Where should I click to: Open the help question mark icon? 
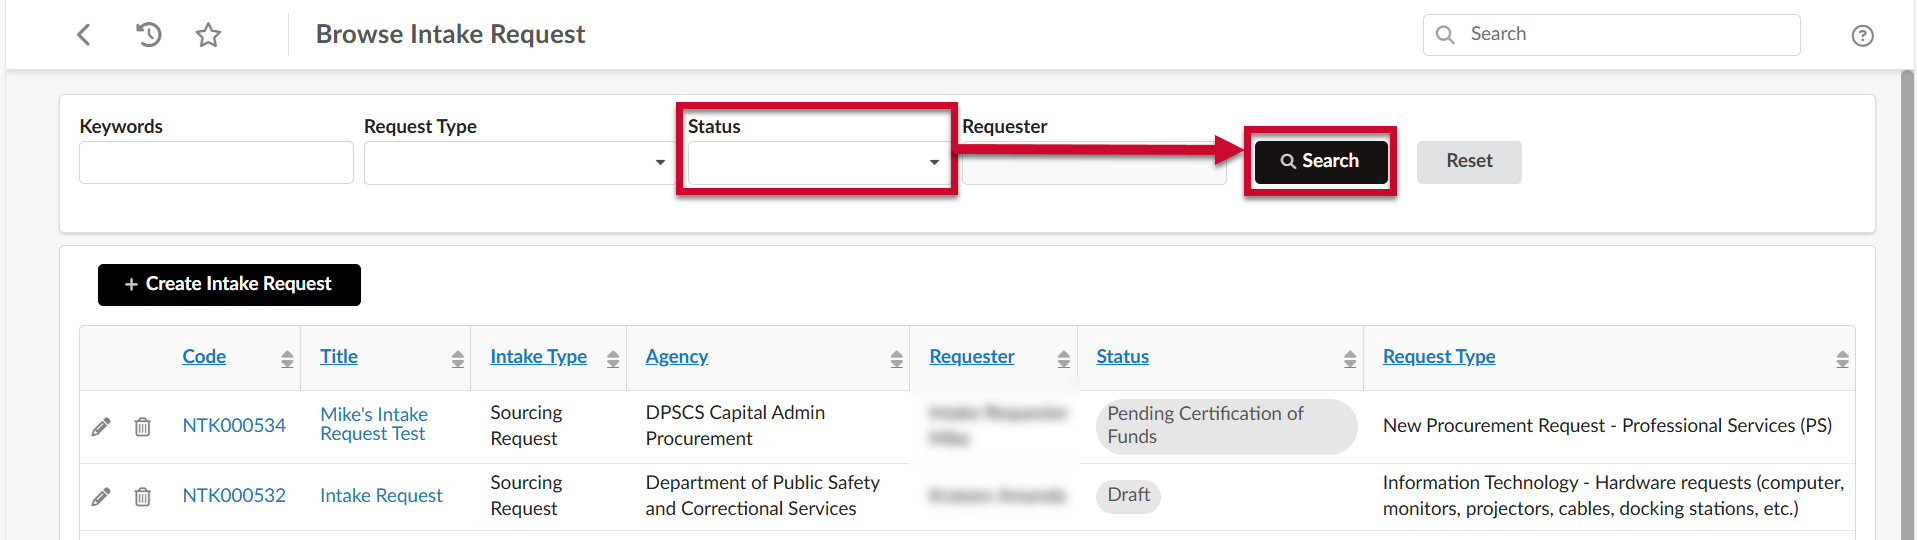tap(1862, 36)
